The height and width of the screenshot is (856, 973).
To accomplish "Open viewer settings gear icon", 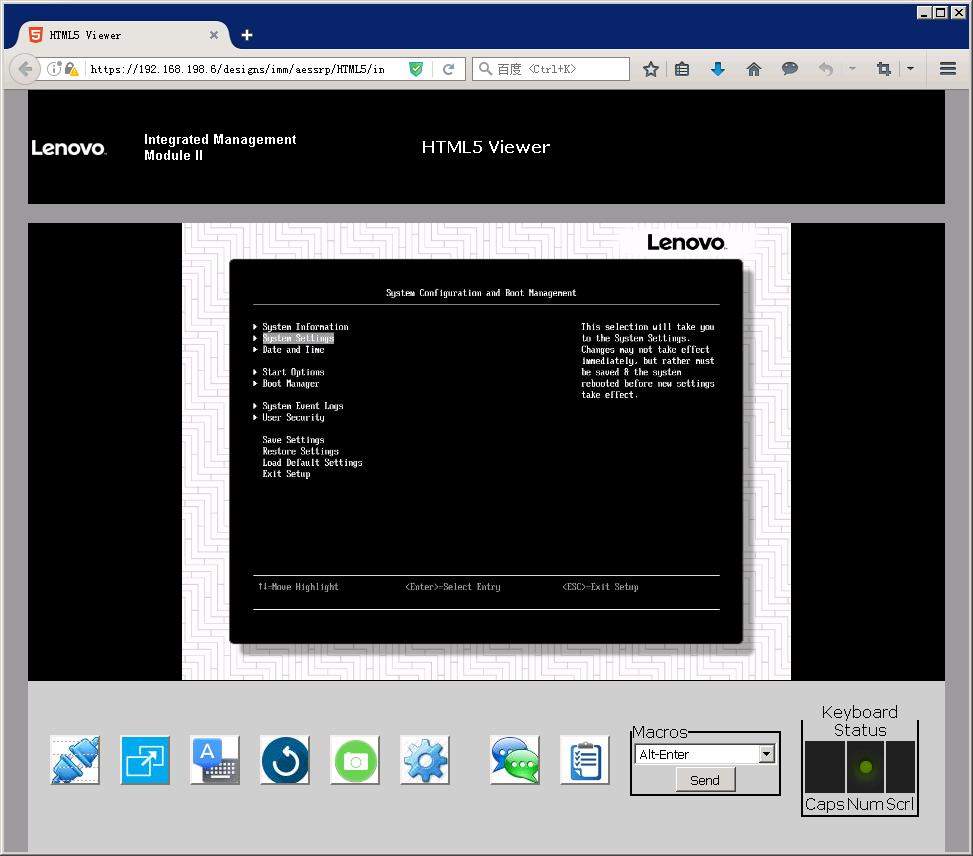I will click(x=425, y=761).
